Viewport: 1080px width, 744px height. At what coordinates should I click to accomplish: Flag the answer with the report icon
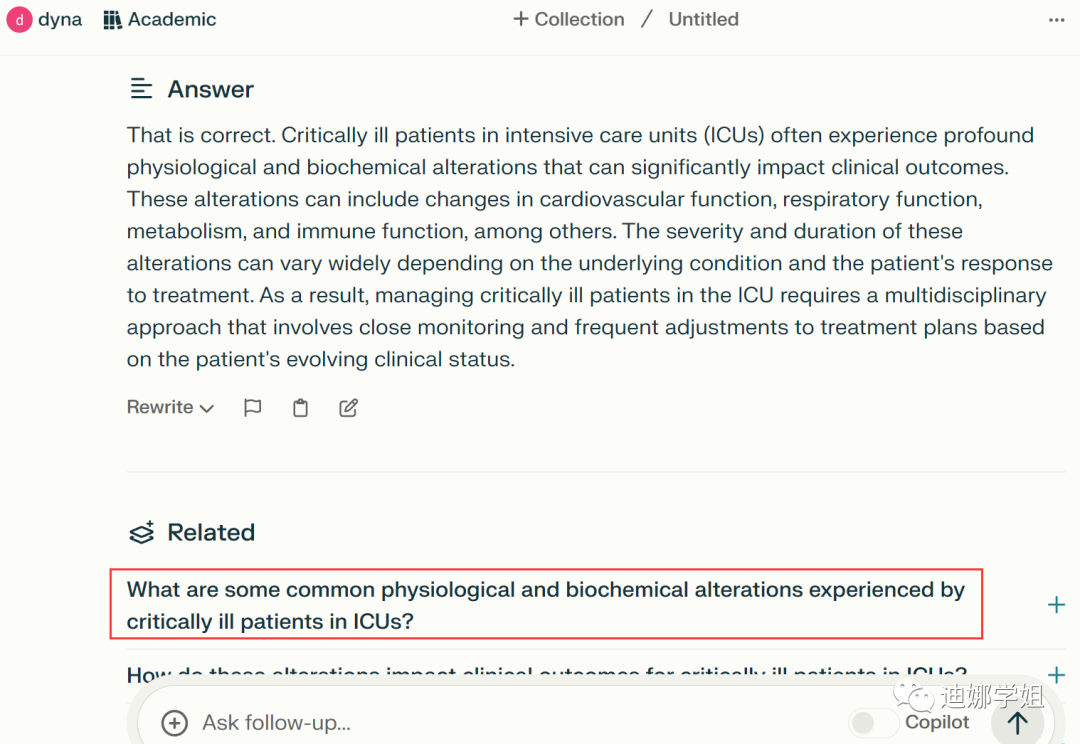coord(253,408)
